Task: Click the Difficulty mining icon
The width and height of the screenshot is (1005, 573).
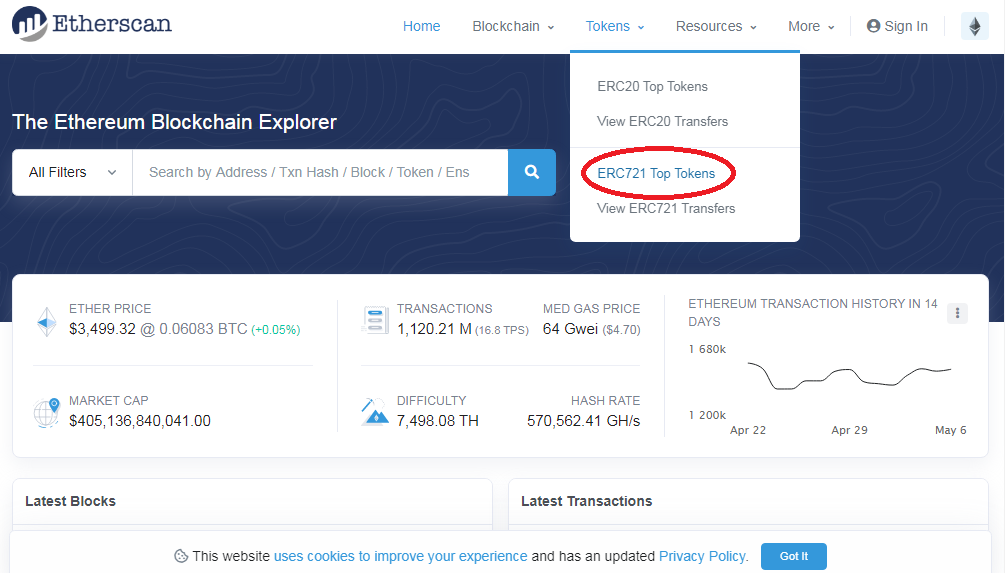Action: click(x=375, y=412)
